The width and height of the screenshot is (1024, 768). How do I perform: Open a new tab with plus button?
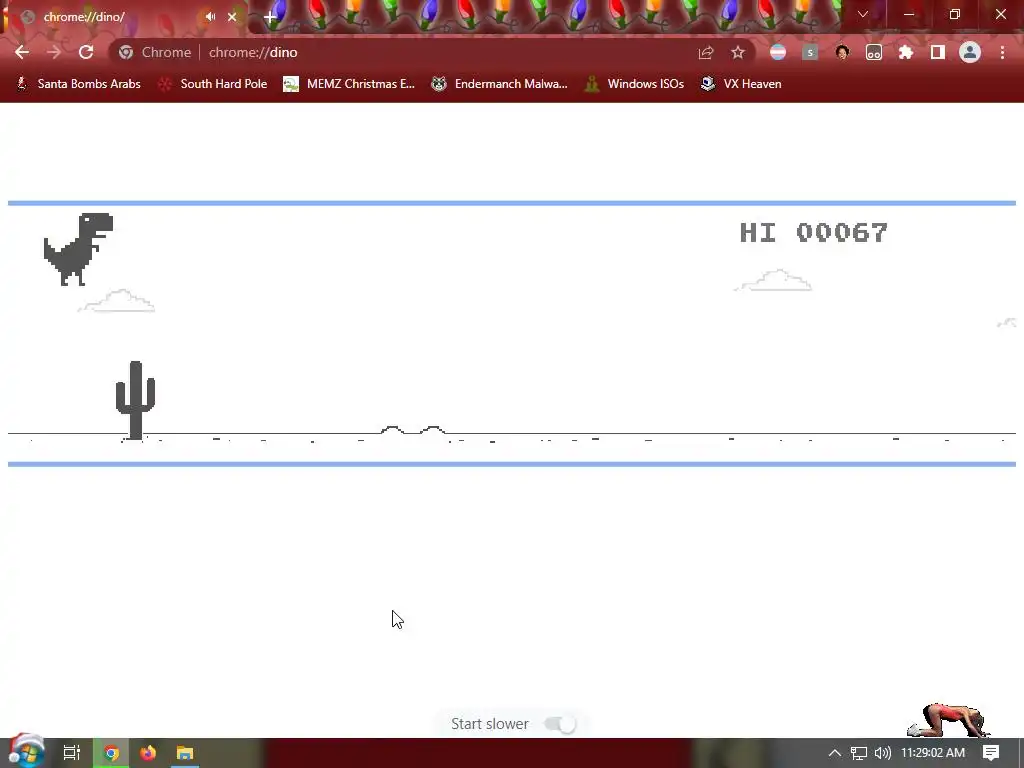(x=270, y=17)
